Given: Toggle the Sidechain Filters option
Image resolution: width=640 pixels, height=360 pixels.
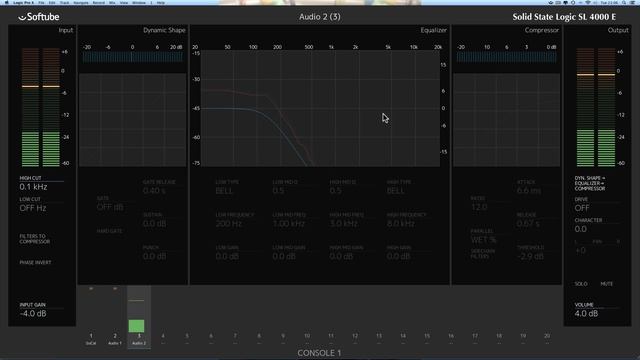Looking at the screenshot, I should (482, 254).
